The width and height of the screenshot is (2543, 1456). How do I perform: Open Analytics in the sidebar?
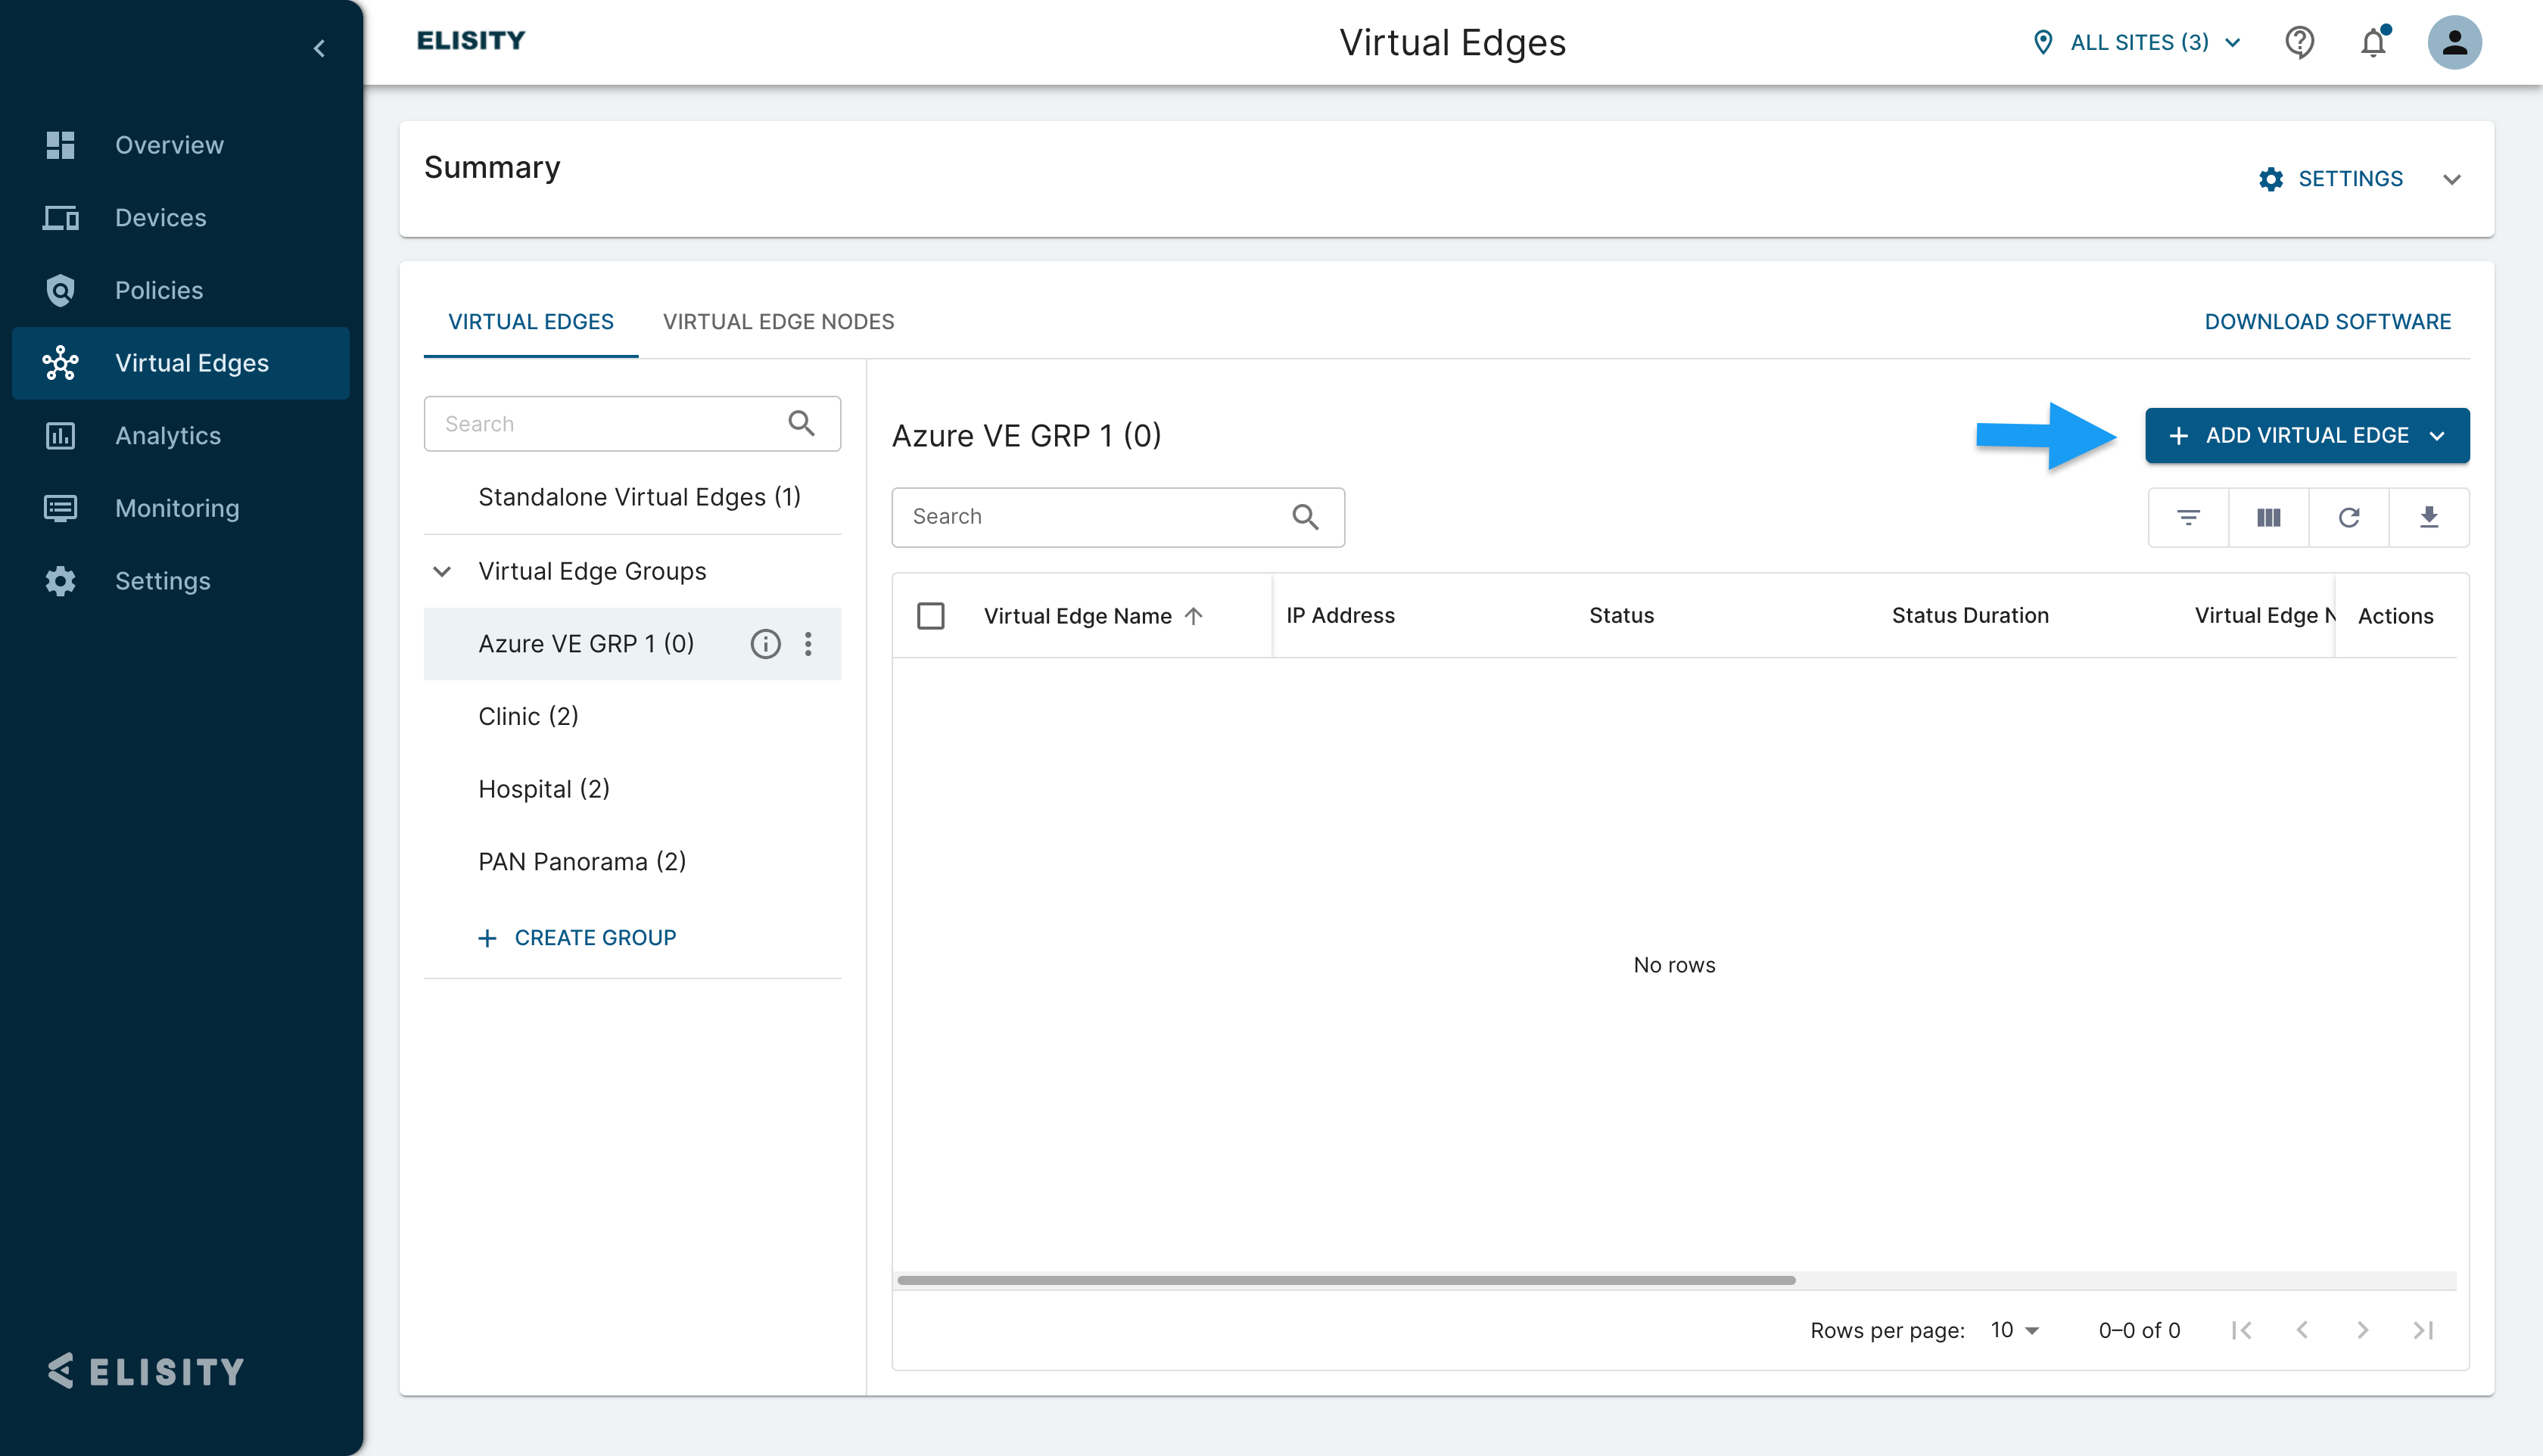pos(181,436)
